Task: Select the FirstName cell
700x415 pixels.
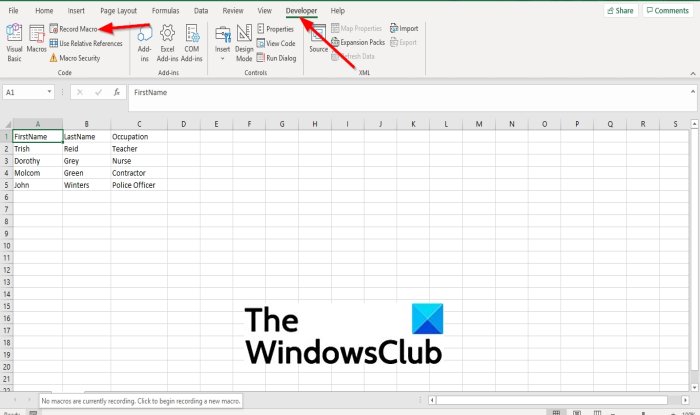Action: coord(38,137)
